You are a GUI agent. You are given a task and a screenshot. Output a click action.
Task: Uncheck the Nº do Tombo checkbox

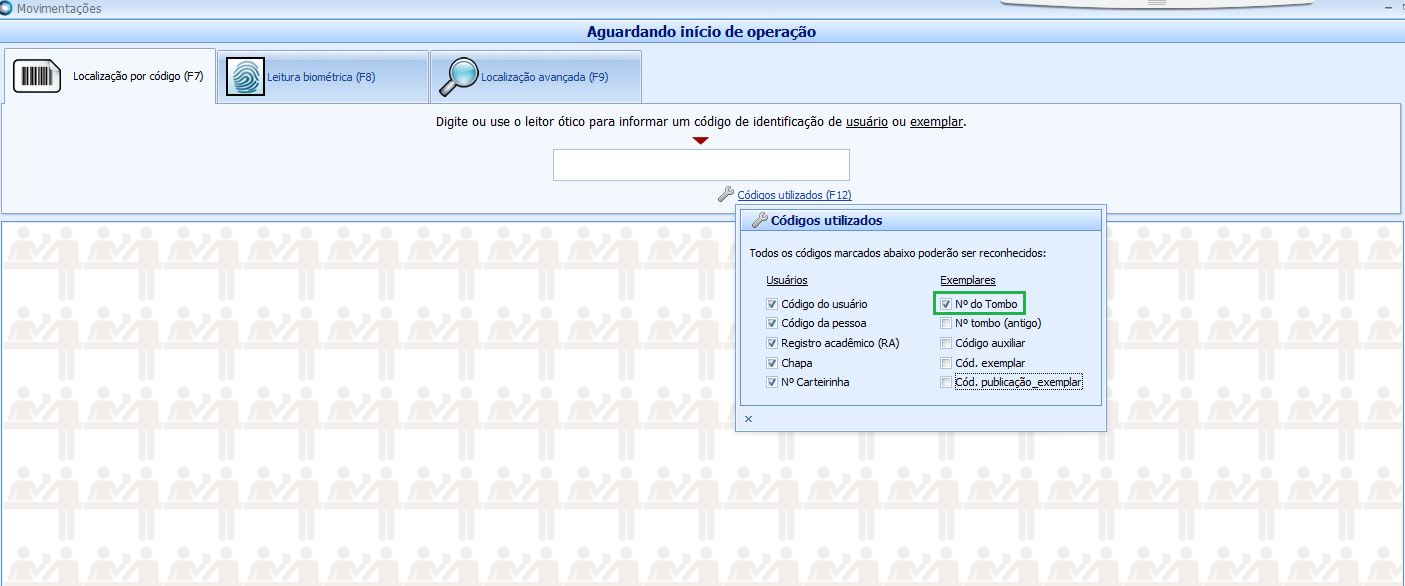point(946,304)
